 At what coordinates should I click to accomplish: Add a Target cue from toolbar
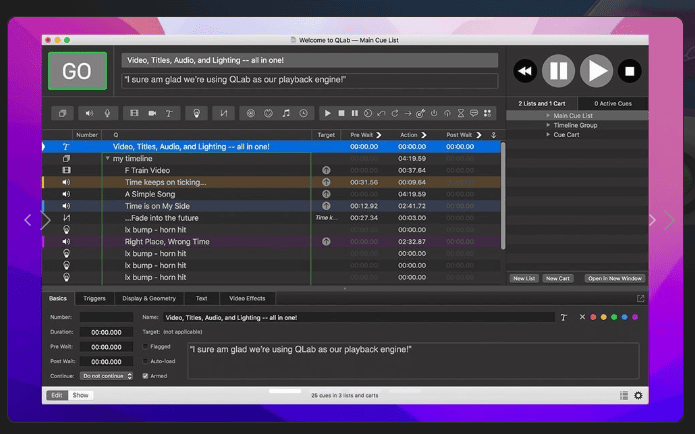pos(421,113)
